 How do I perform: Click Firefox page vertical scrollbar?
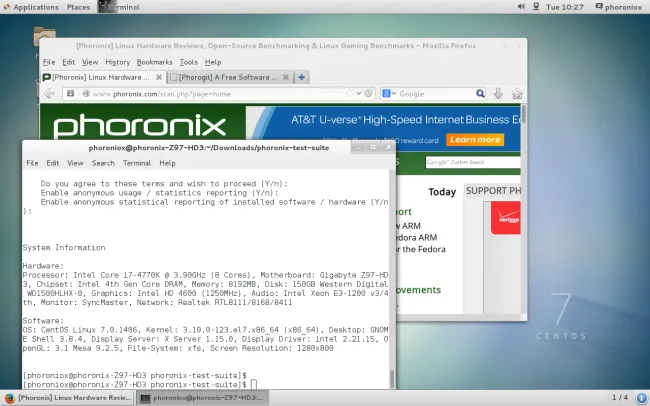point(524,114)
